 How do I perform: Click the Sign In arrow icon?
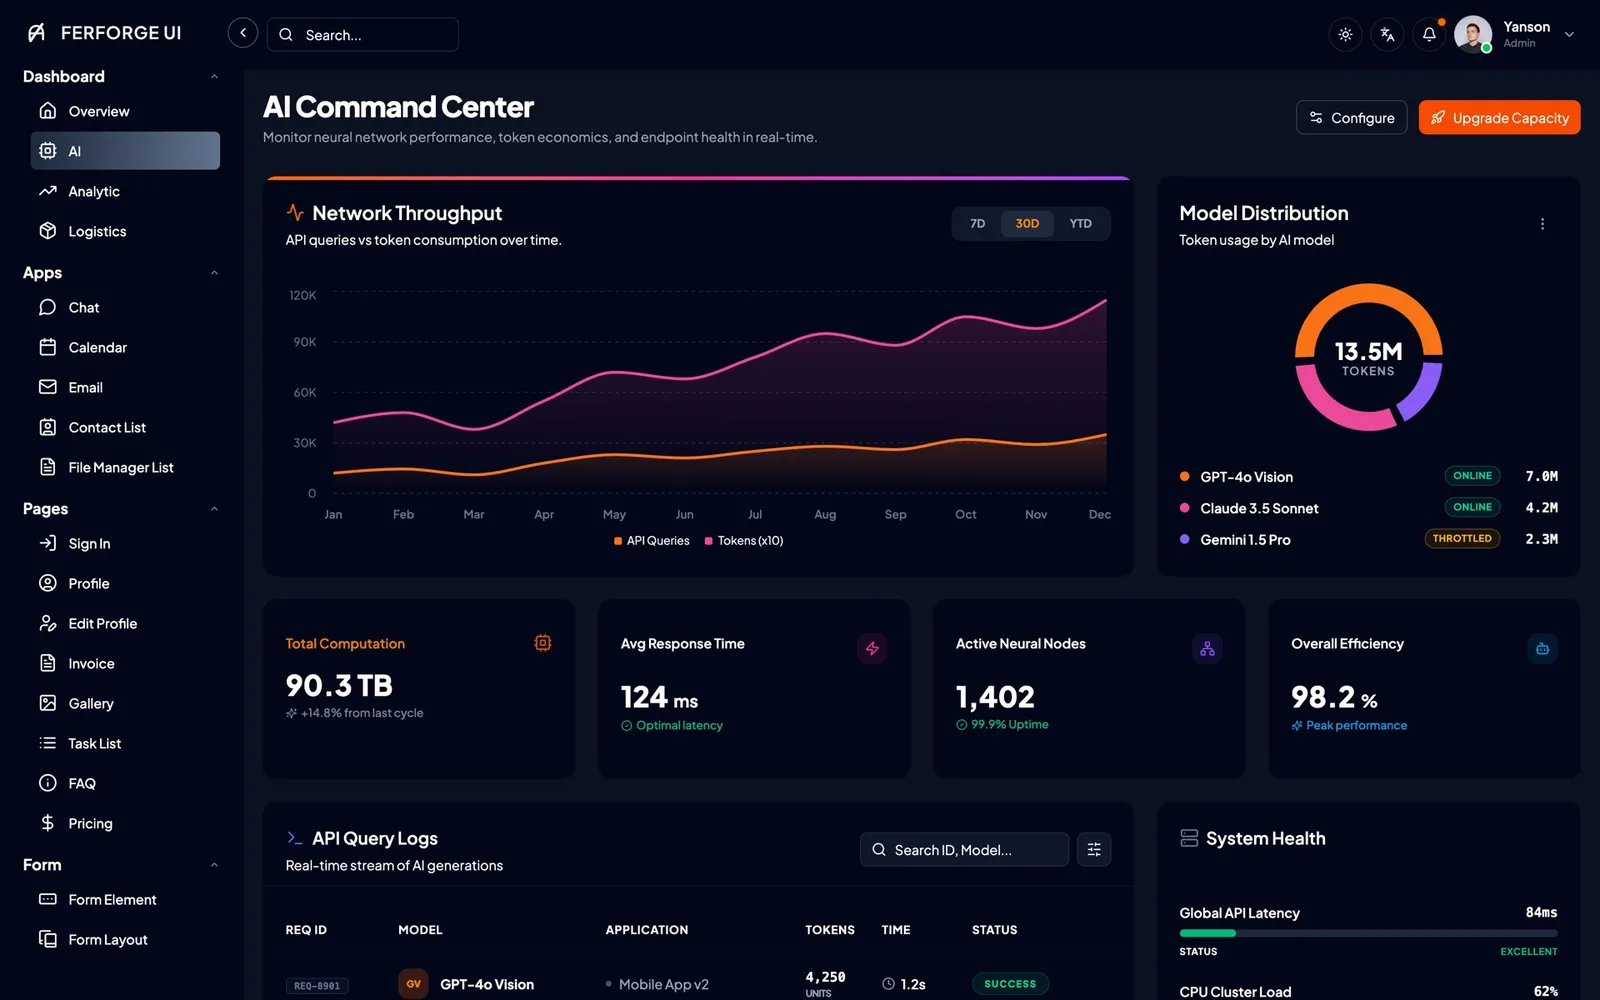click(x=47, y=543)
